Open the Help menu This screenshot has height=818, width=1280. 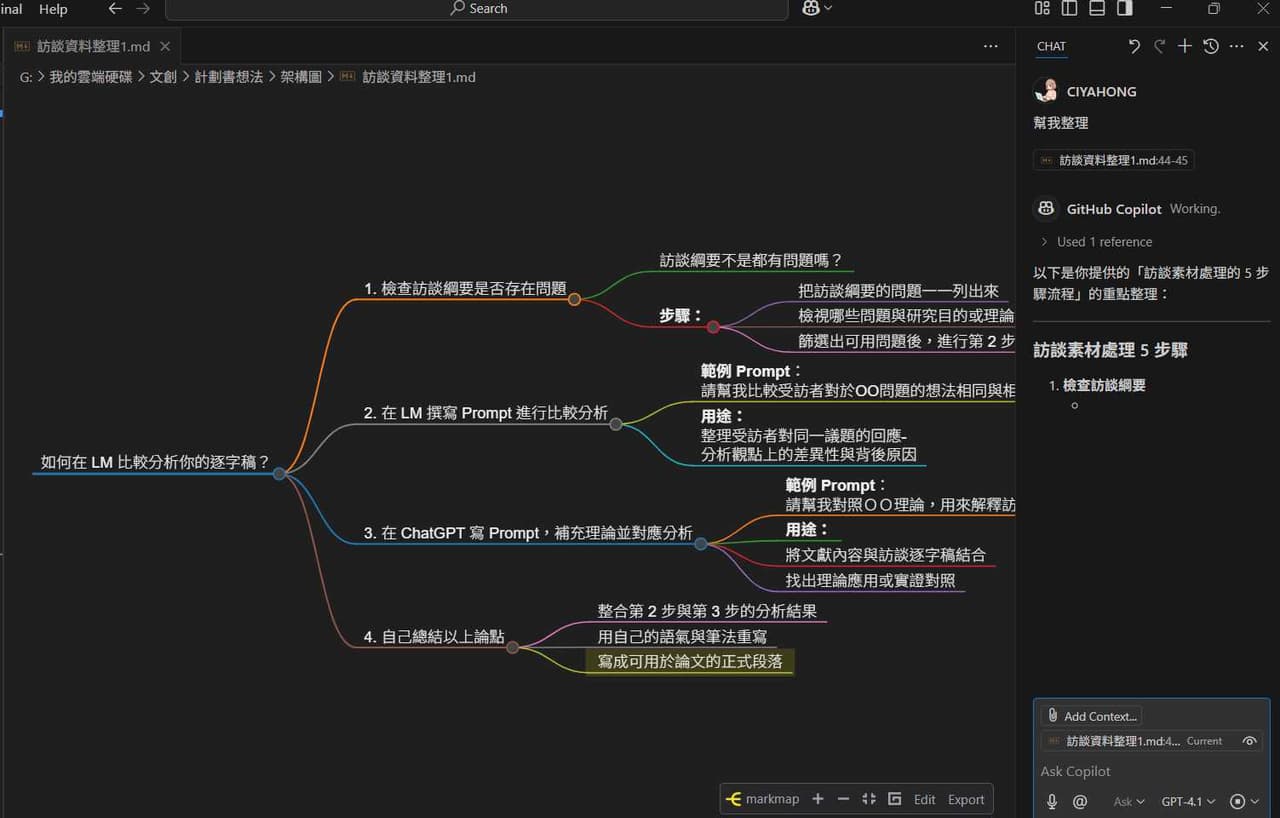(x=53, y=9)
